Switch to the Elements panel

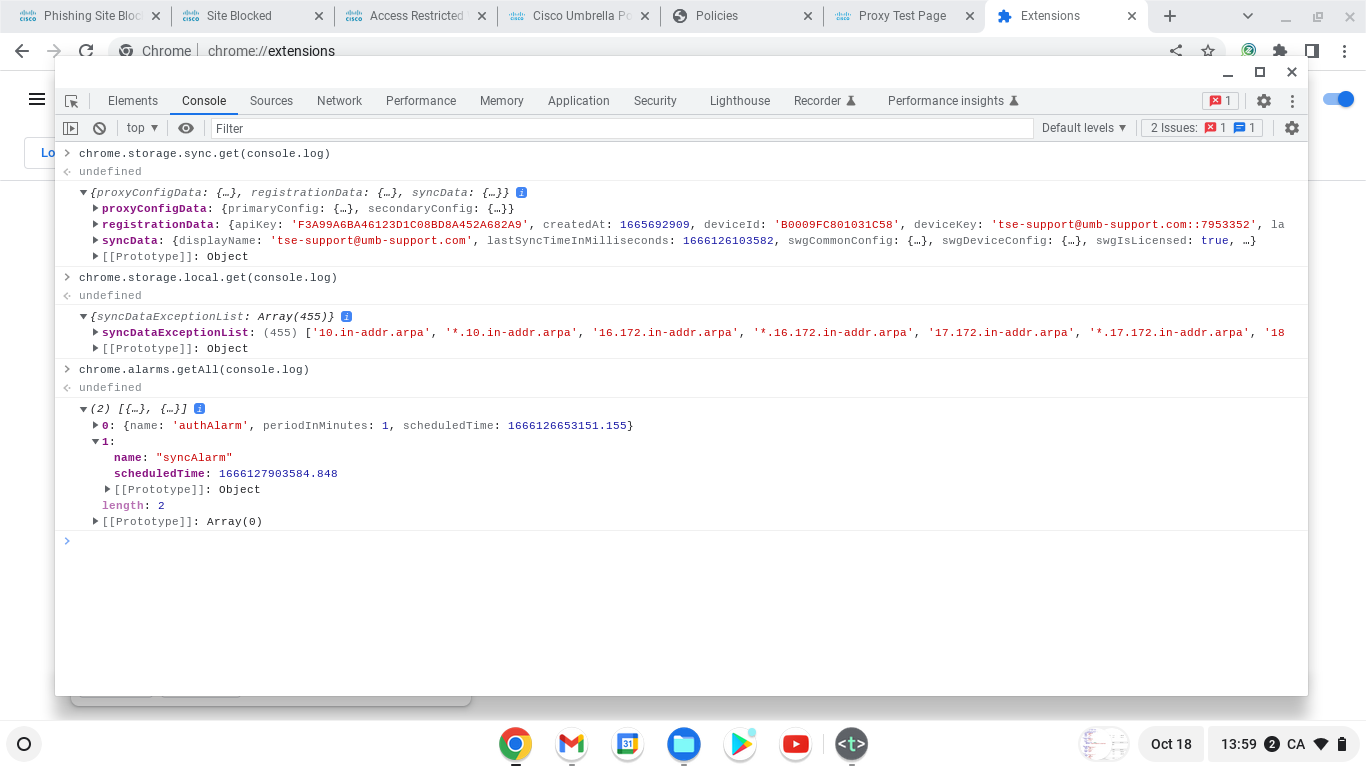133,101
